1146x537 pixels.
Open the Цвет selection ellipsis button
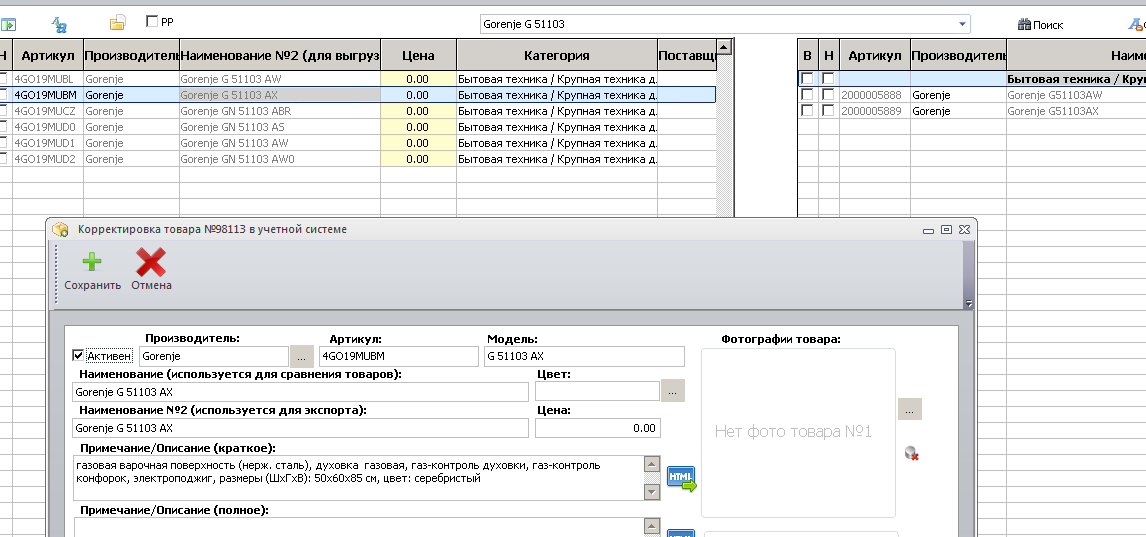pos(673,391)
